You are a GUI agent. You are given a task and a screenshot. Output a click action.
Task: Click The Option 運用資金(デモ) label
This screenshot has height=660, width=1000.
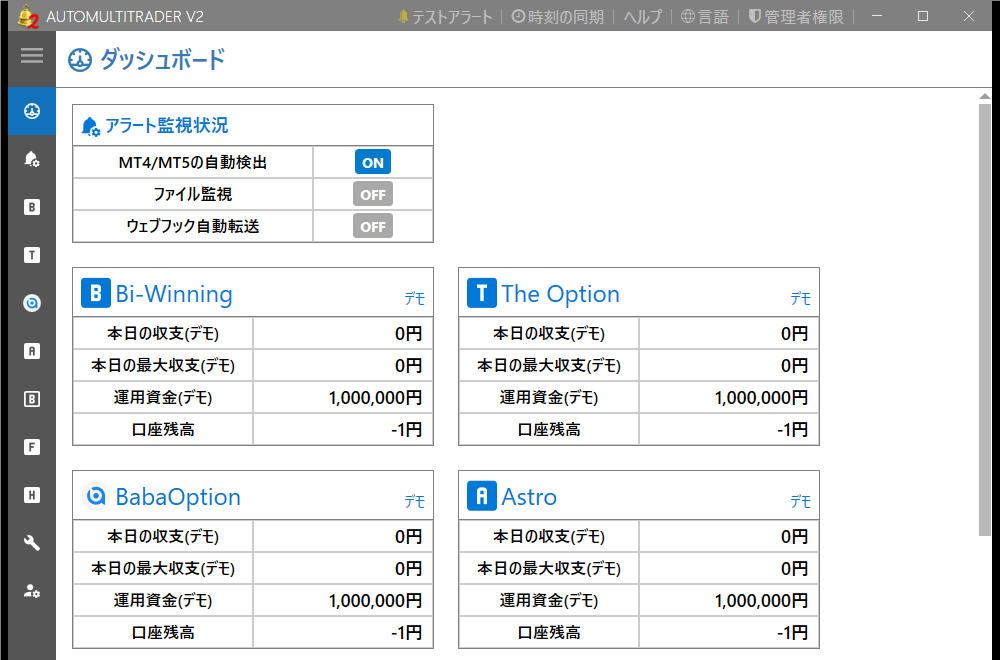point(549,398)
